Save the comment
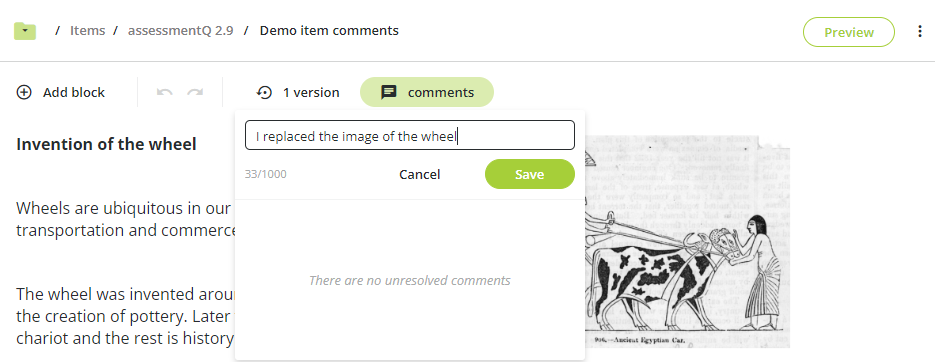Screen dimensions: 935x364 (530, 174)
